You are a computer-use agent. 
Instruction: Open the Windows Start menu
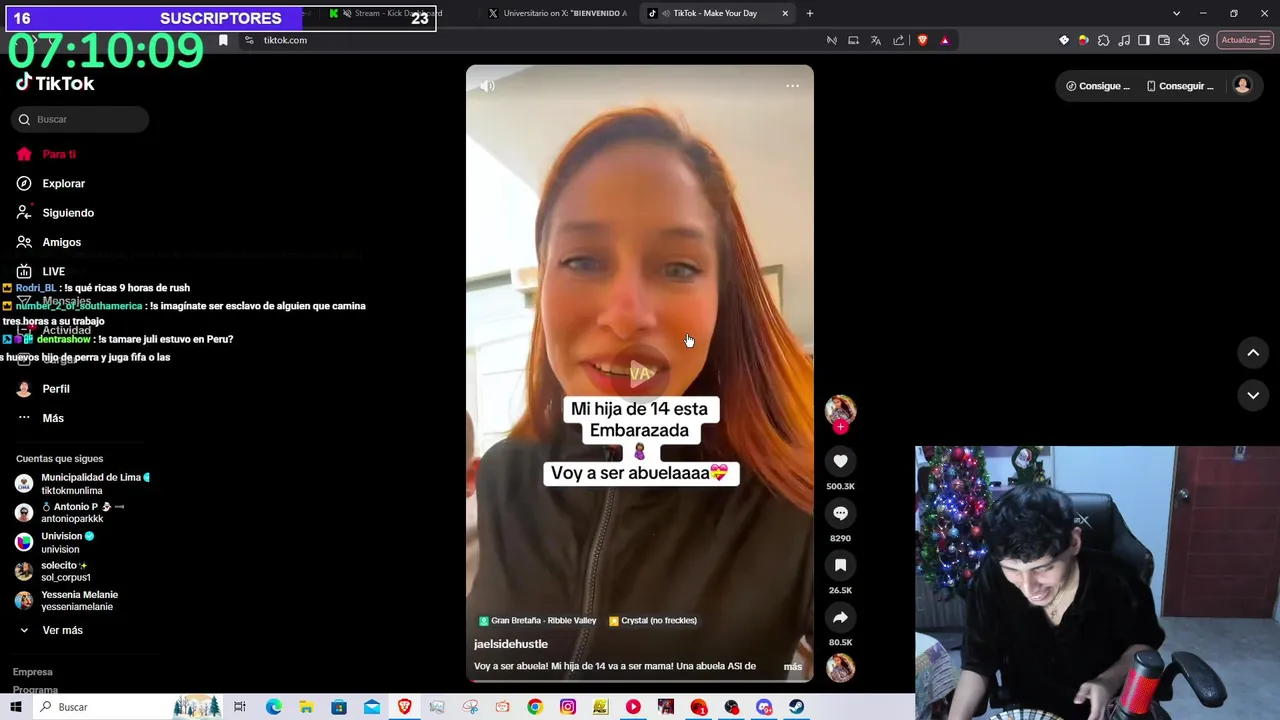click(16, 707)
